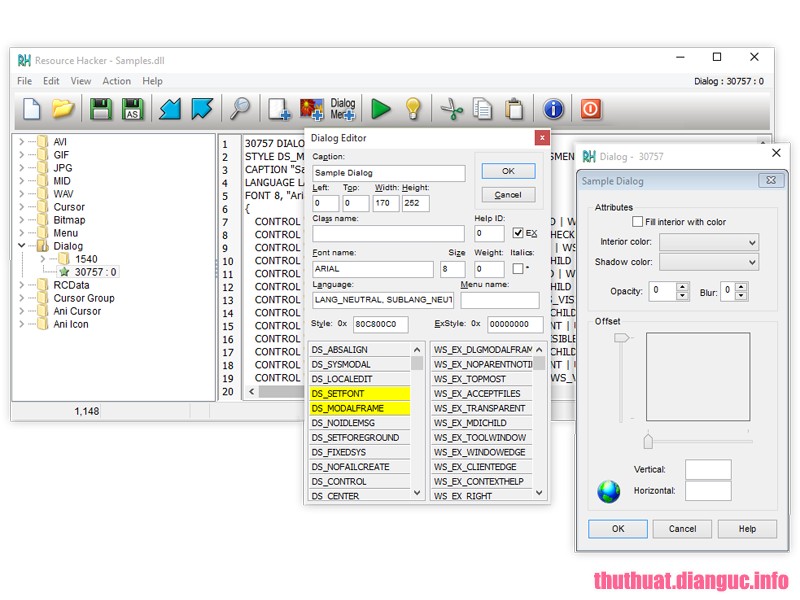Click the Style hex field 80C800C0
This screenshot has height=600, width=800.
(x=381, y=324)
